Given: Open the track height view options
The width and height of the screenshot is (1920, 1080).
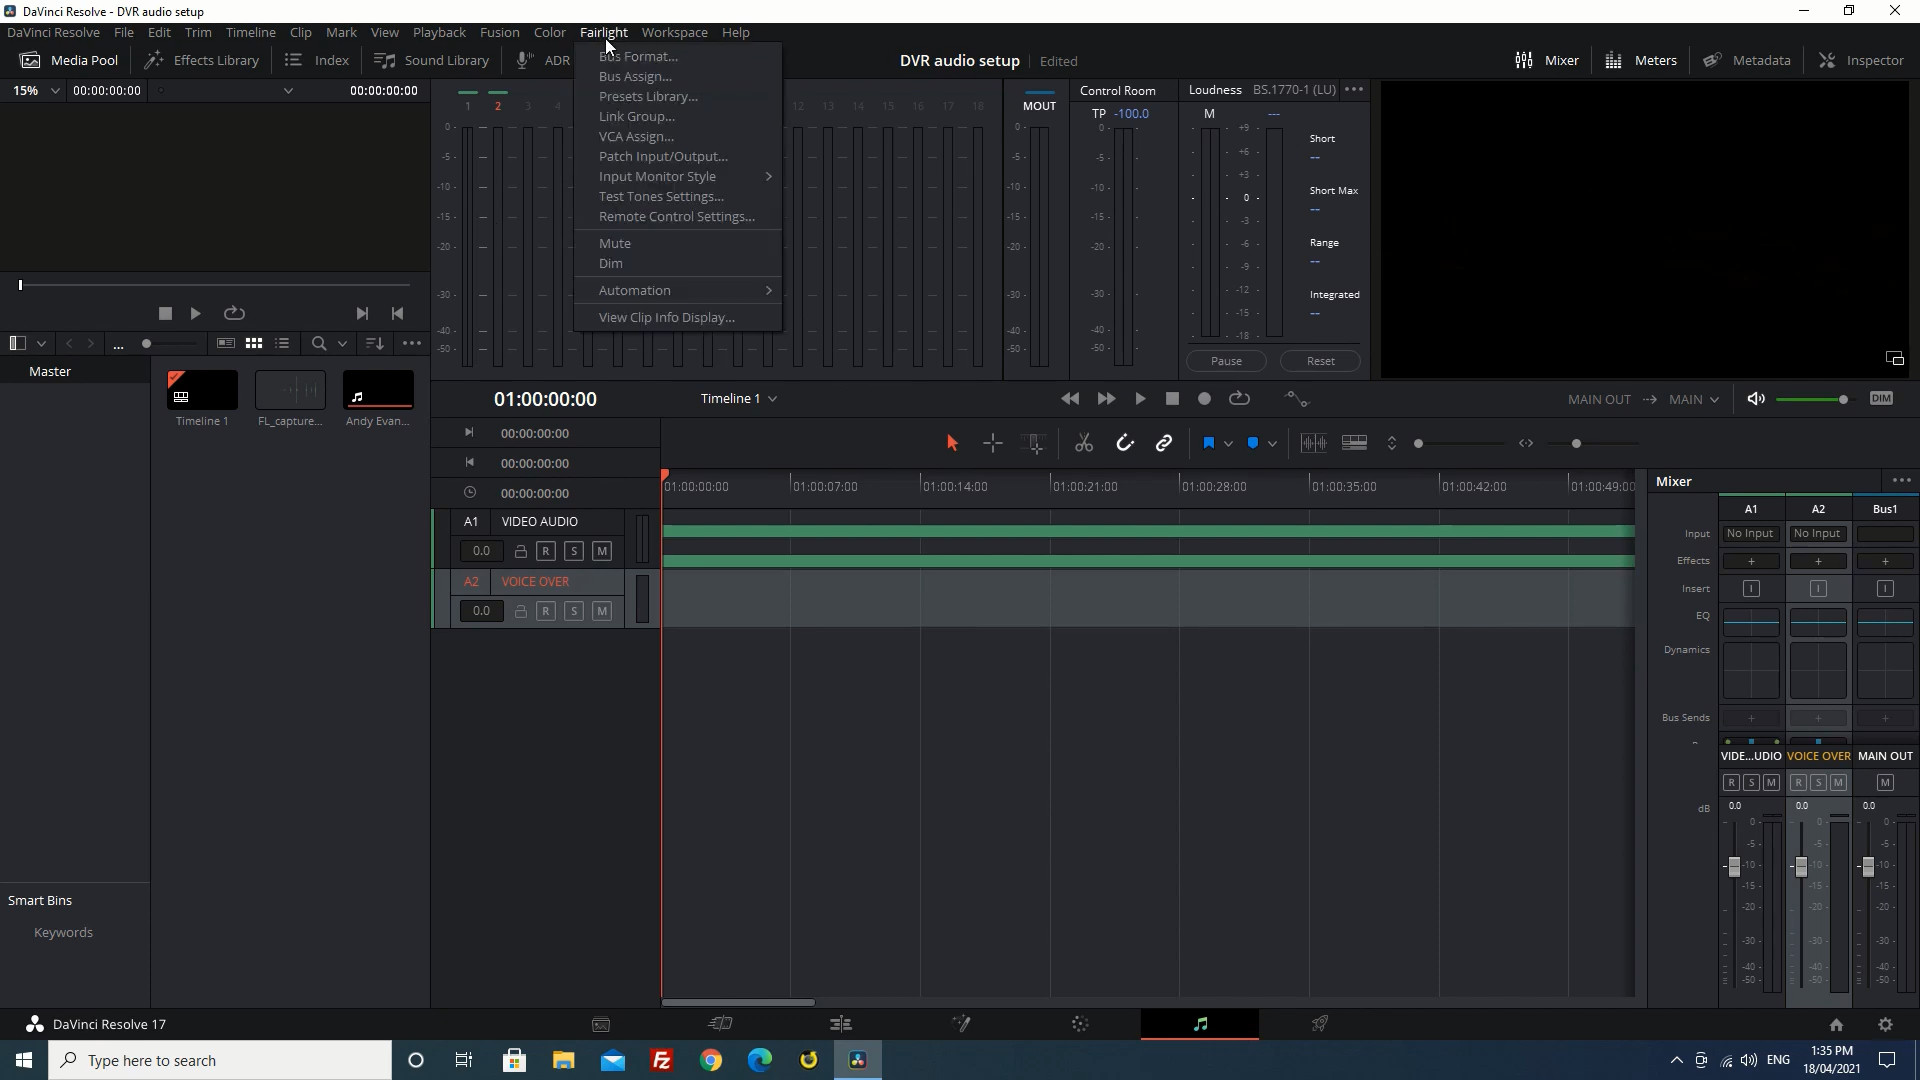Looking at the screenshot, I should (x=1355, y=443).
